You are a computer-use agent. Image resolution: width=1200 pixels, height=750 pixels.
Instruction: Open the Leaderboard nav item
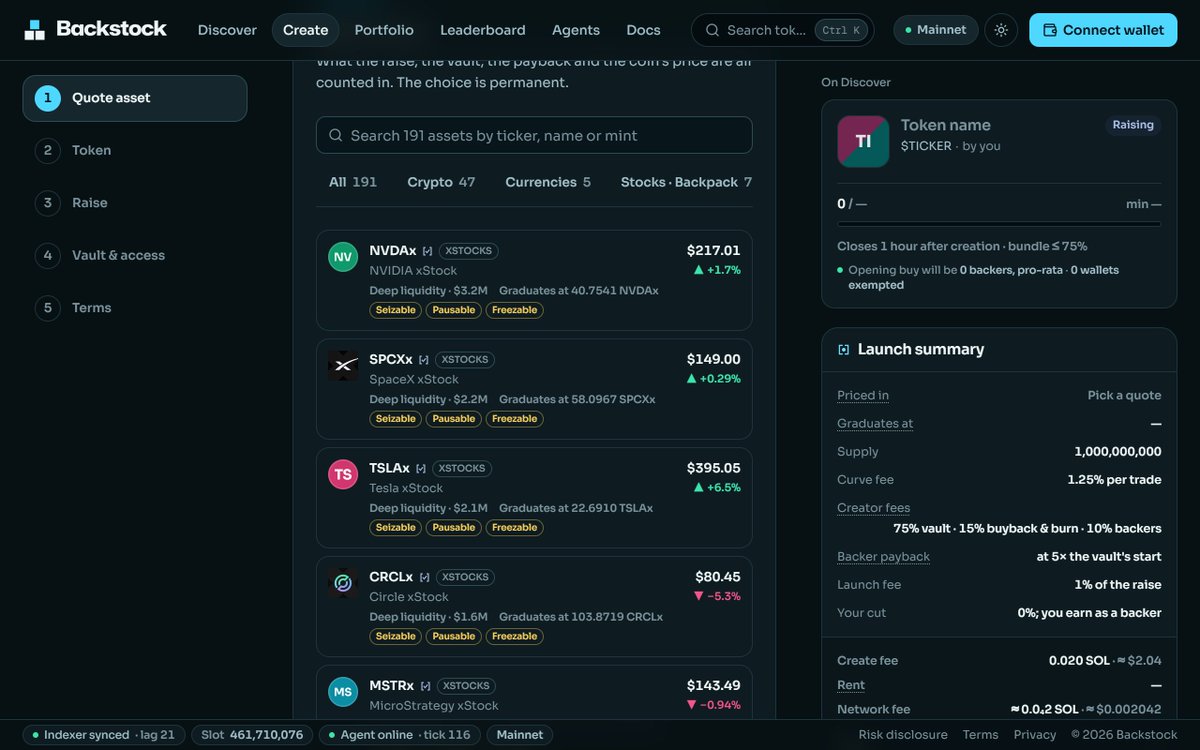(x=483, y=30)
